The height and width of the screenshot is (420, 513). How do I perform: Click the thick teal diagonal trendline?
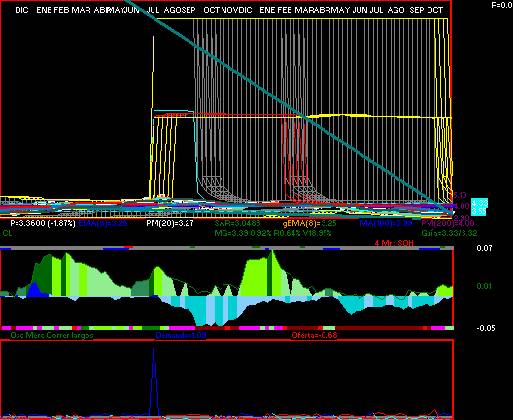(x=290, y=107)
